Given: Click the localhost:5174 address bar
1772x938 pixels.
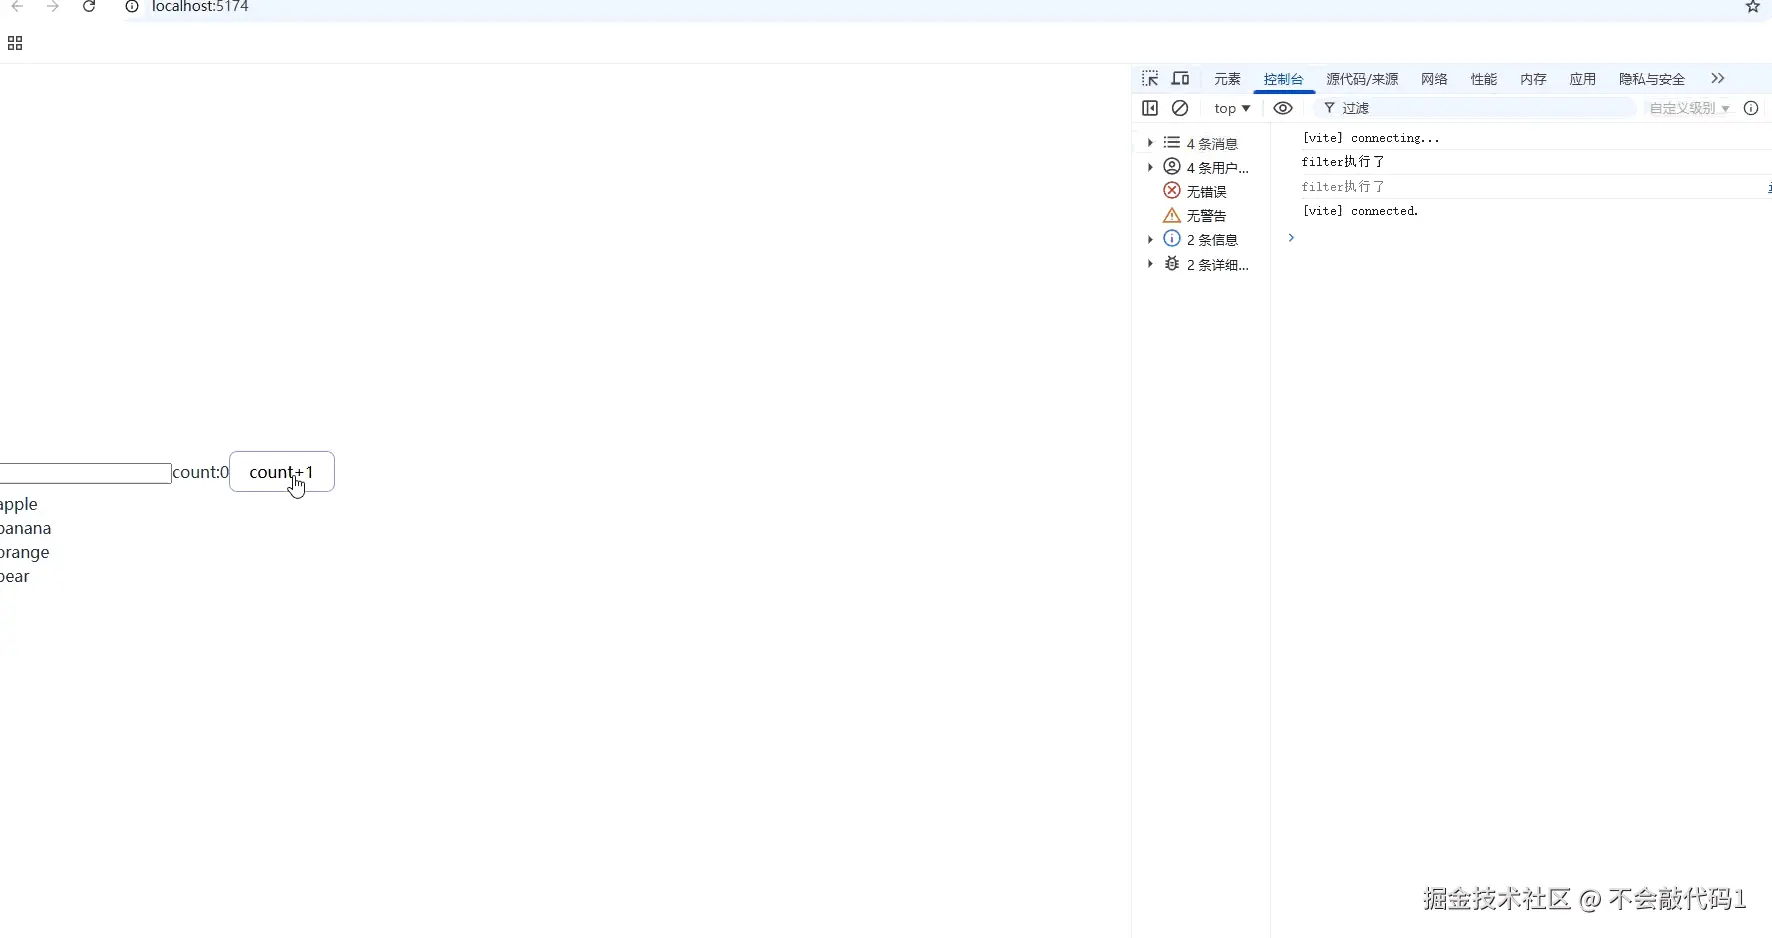Looking at the screenshot, I should pyautogui.click(x=200, y=7).
